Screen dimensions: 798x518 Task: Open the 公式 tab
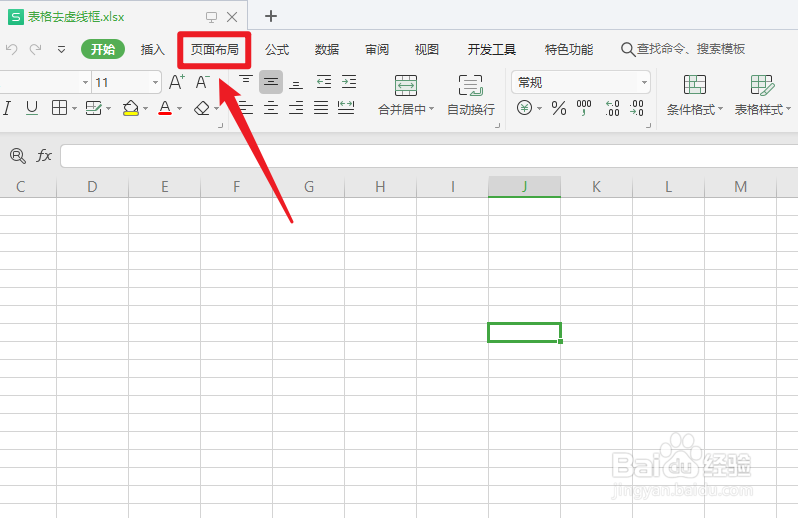(x=277, y=49)
